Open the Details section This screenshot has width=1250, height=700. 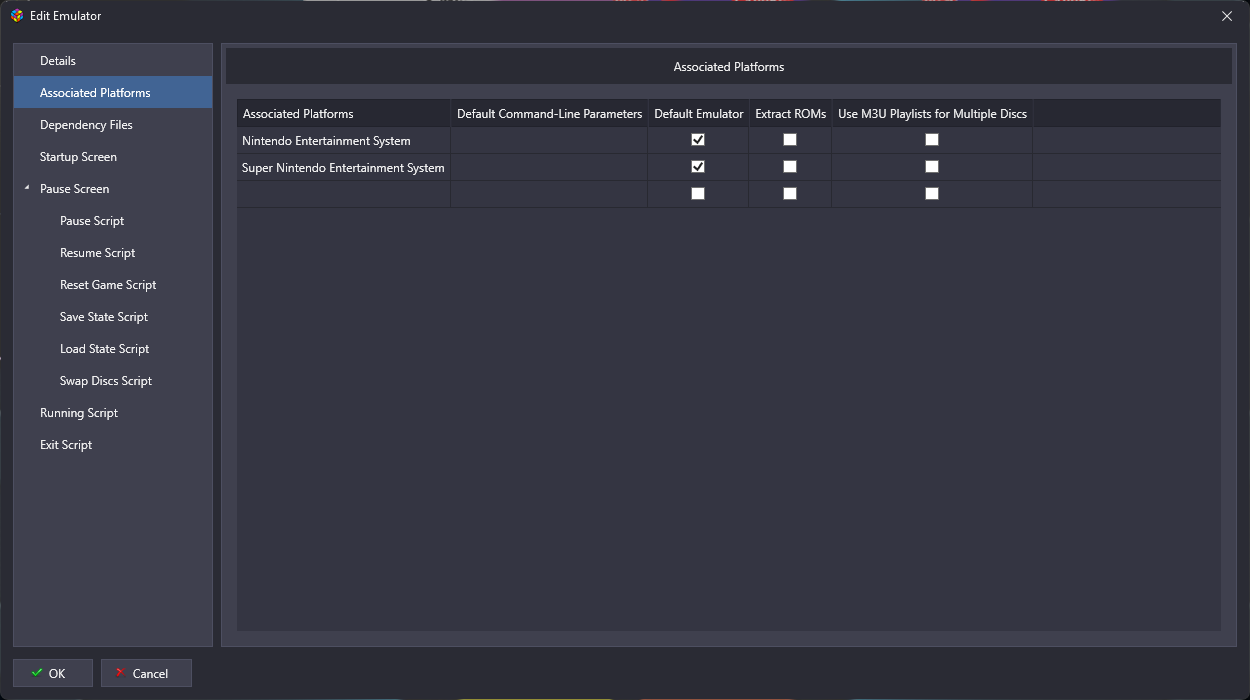(113, 61)
